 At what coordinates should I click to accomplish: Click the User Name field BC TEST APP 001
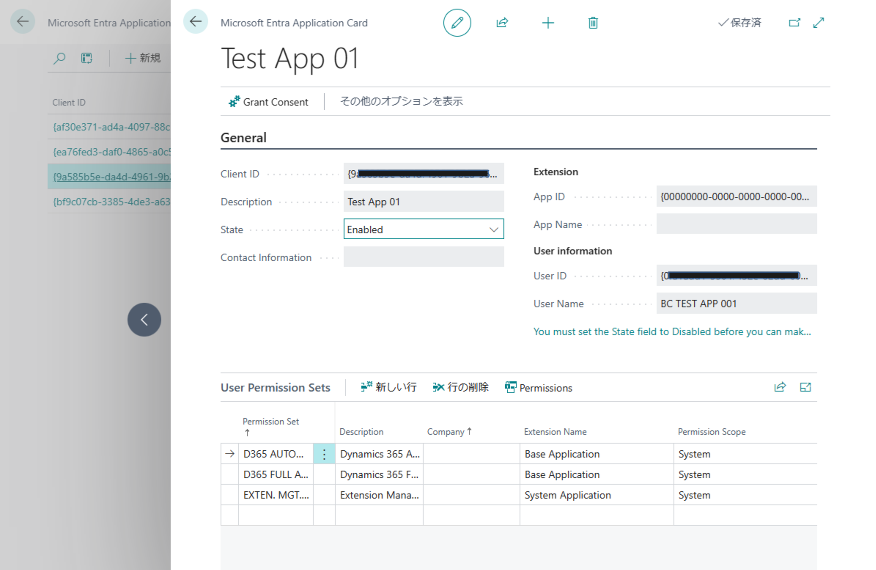click(x=736, y=303)
